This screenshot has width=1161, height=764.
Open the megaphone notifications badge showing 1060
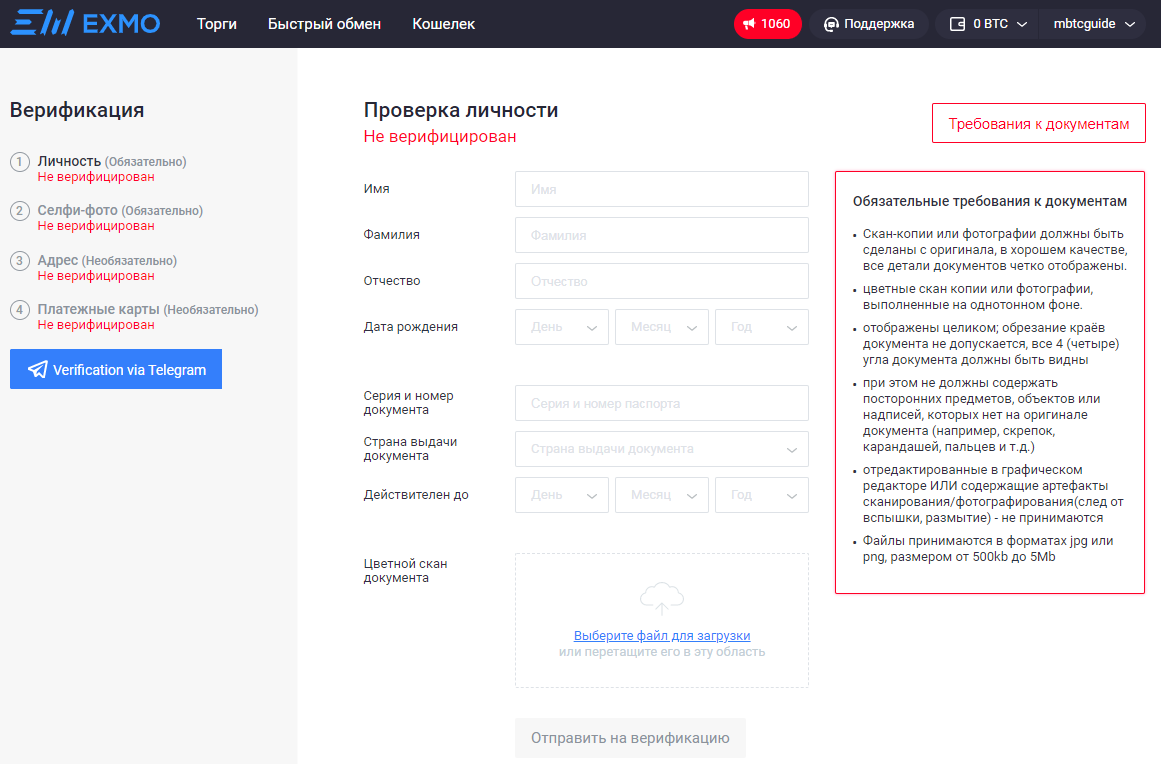[767, 24]
